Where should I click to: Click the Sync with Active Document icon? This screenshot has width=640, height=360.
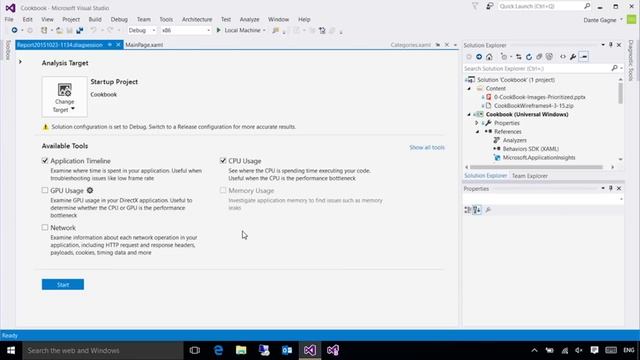click(x=518, y=57)
